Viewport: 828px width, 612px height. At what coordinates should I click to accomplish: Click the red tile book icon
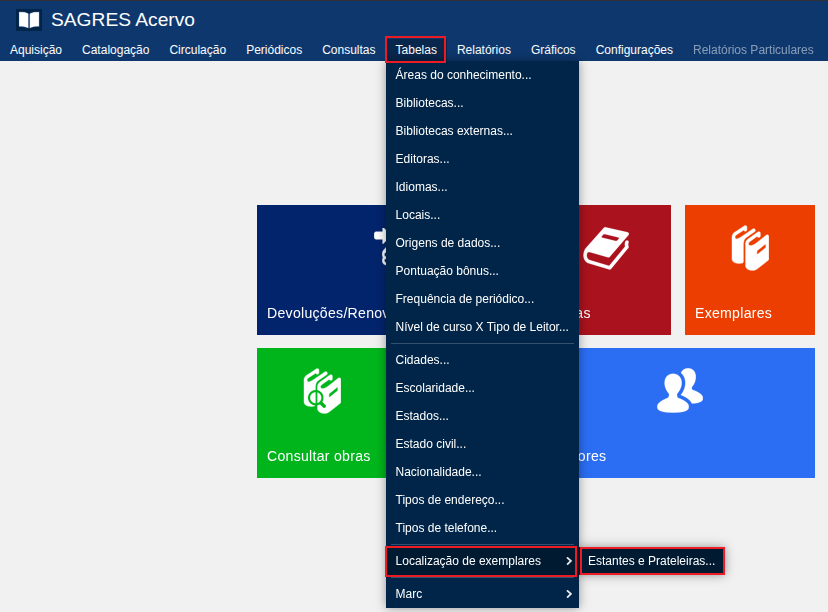(x=606, y=248)
